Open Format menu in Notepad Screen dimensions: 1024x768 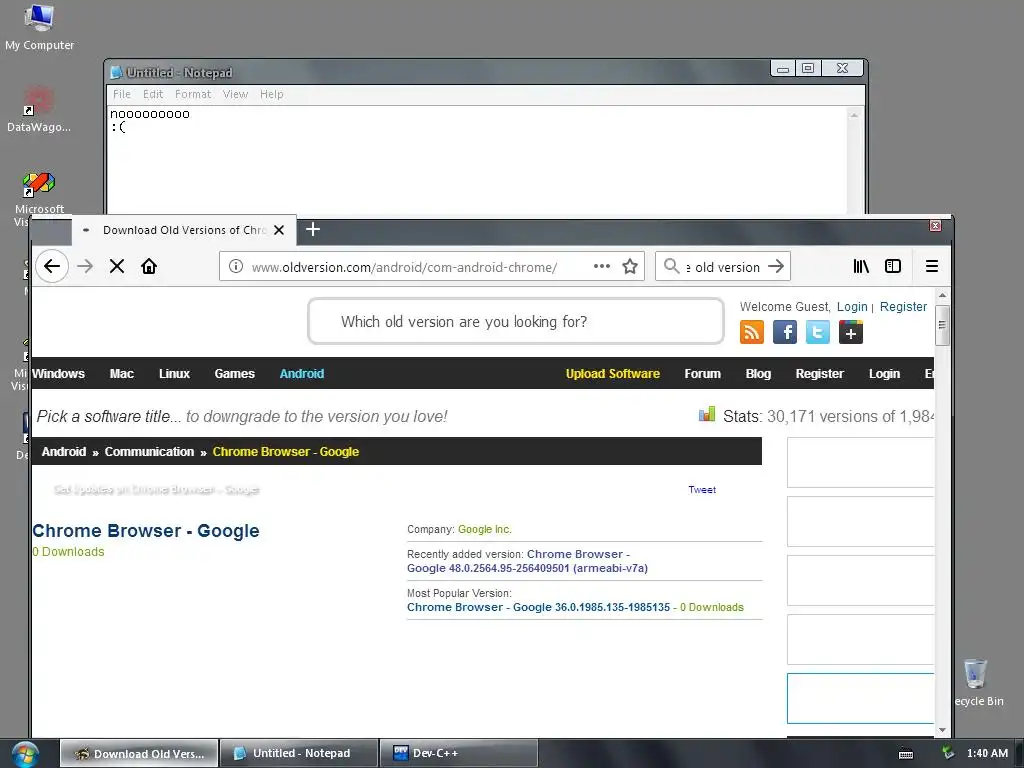(x=193, y=94)
